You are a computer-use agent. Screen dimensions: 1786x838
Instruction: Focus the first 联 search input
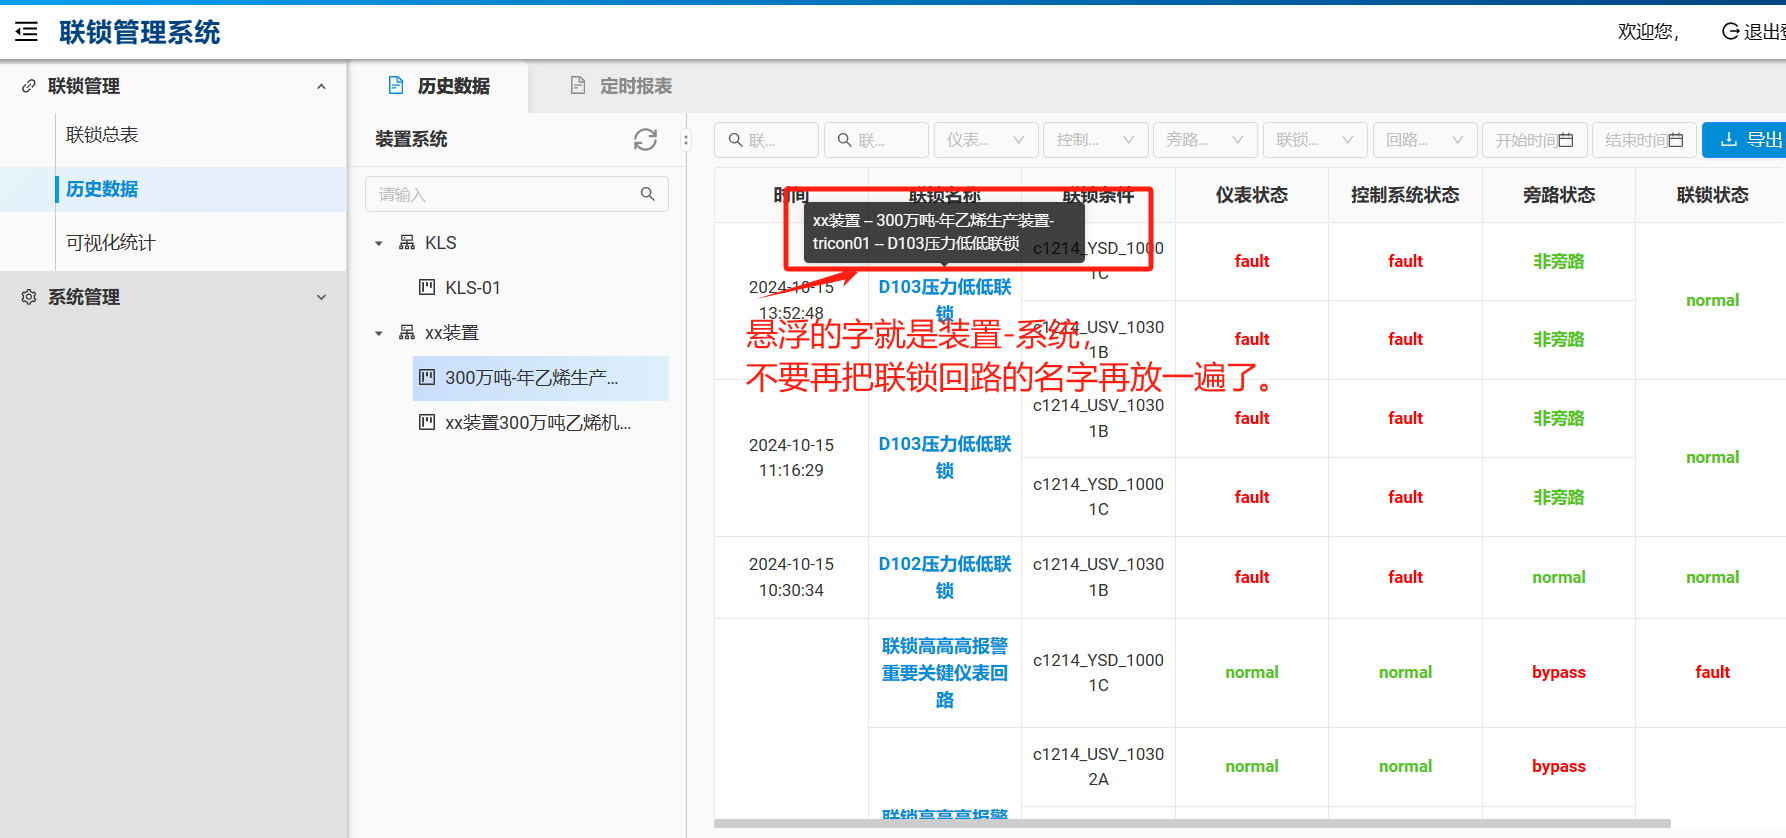coord(766,140)
